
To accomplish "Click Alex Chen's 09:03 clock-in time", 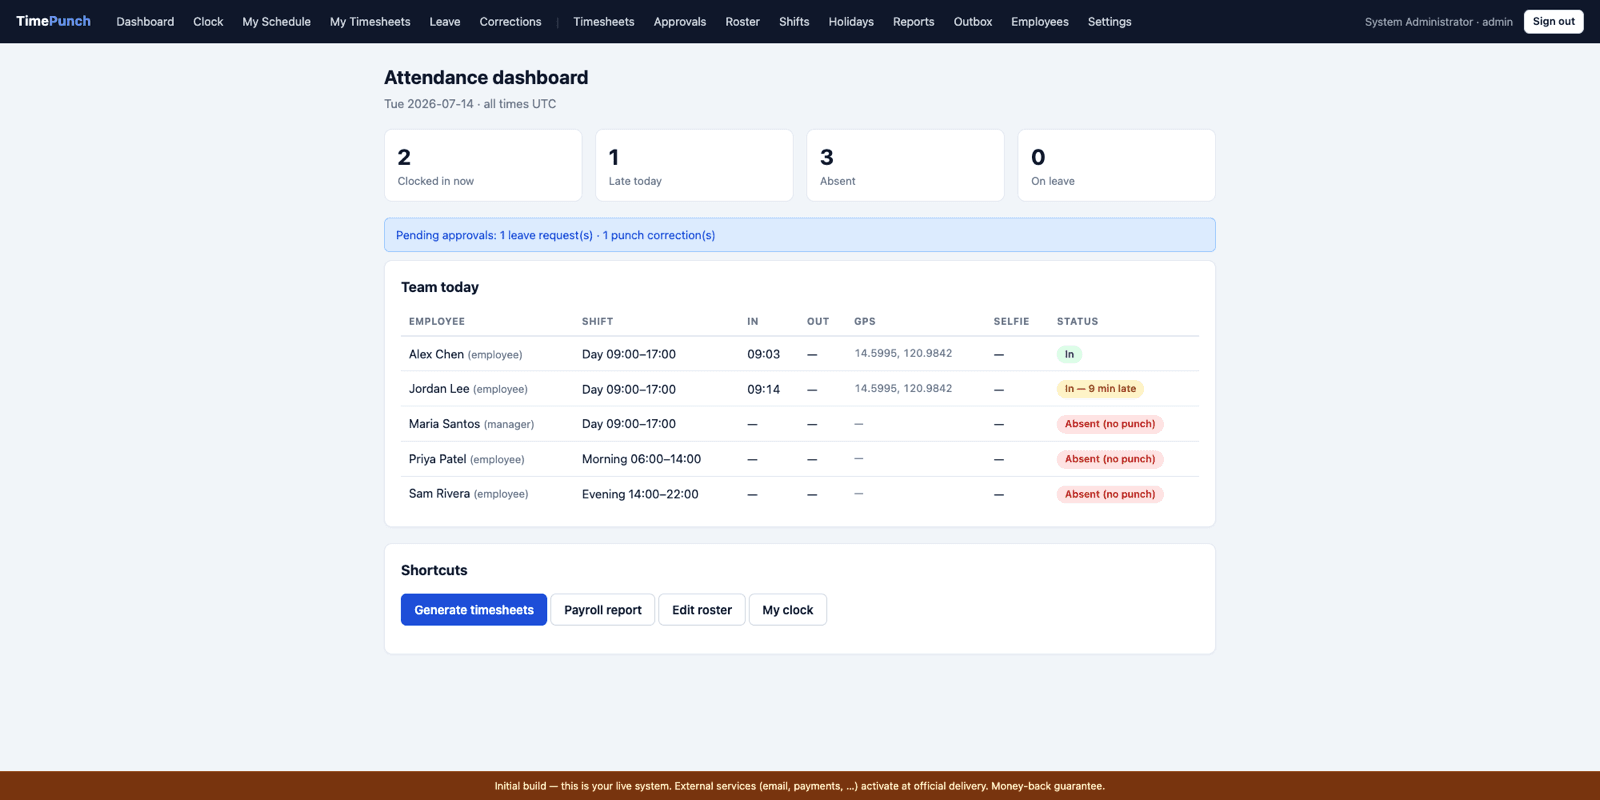I will [x=763, y=354].
